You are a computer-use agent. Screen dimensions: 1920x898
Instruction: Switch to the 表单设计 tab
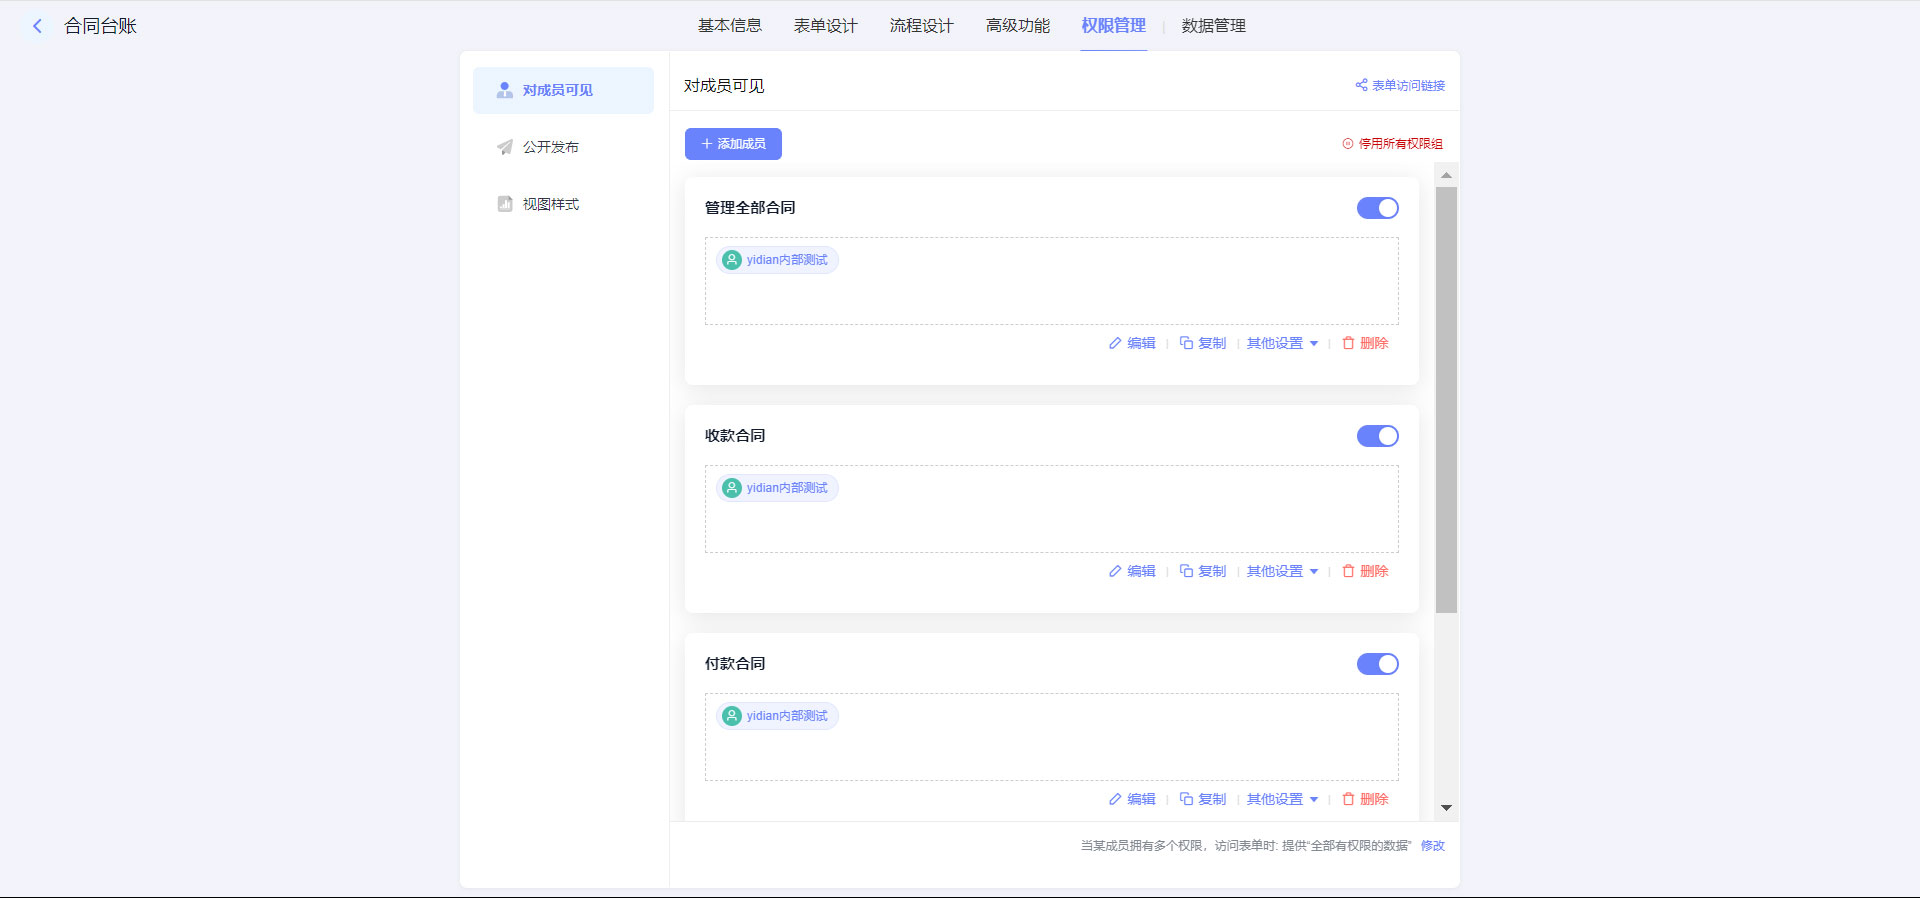(x=825, y=26)
